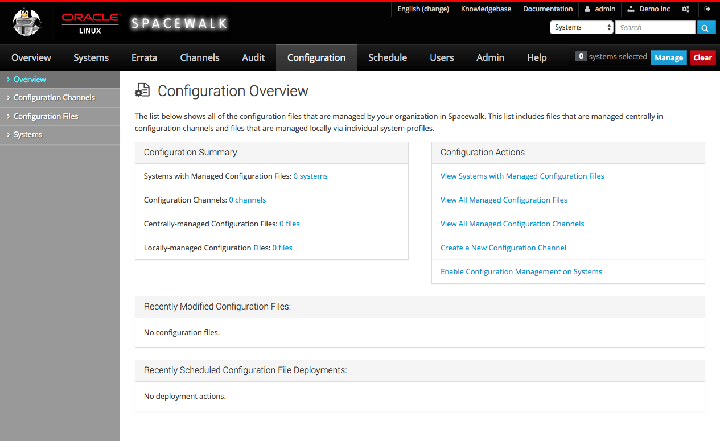The width and height of the screenshot is (720, 441).
Task: Click the Configuration Actions panel heading
Action: (483, 152)
